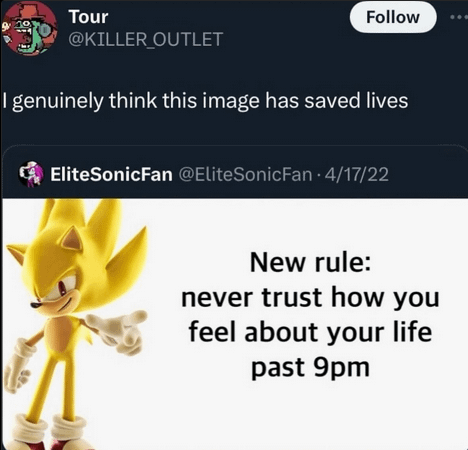Click Super Sonic's white sock cuffs
This screenshot has width=468, height=450.
(x=50, y=427)
